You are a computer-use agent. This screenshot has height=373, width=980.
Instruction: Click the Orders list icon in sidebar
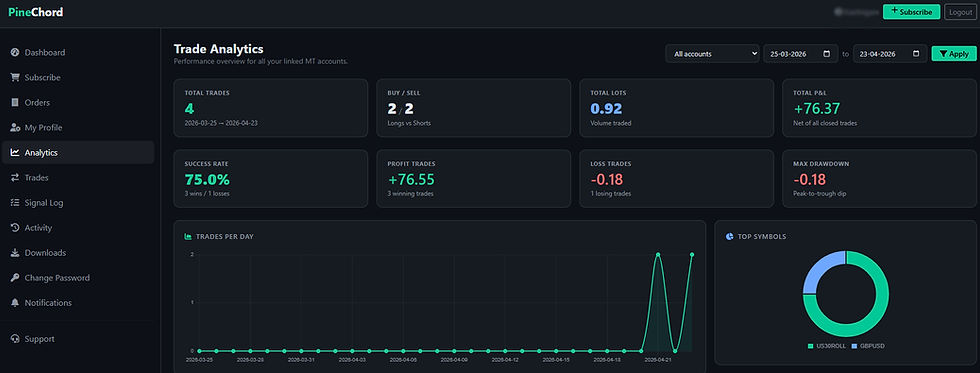(15, 102)
